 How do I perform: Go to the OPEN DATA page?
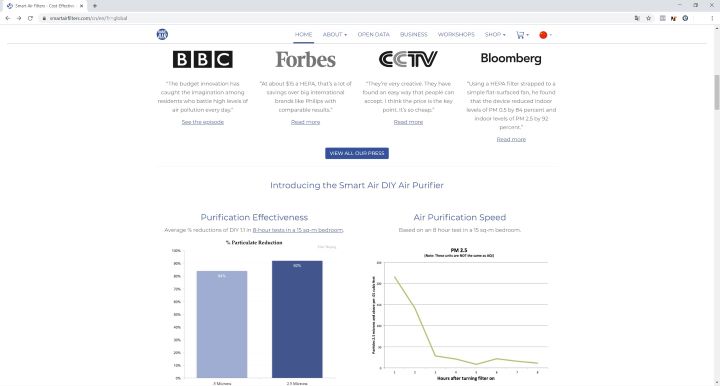[x=373, y=35]
